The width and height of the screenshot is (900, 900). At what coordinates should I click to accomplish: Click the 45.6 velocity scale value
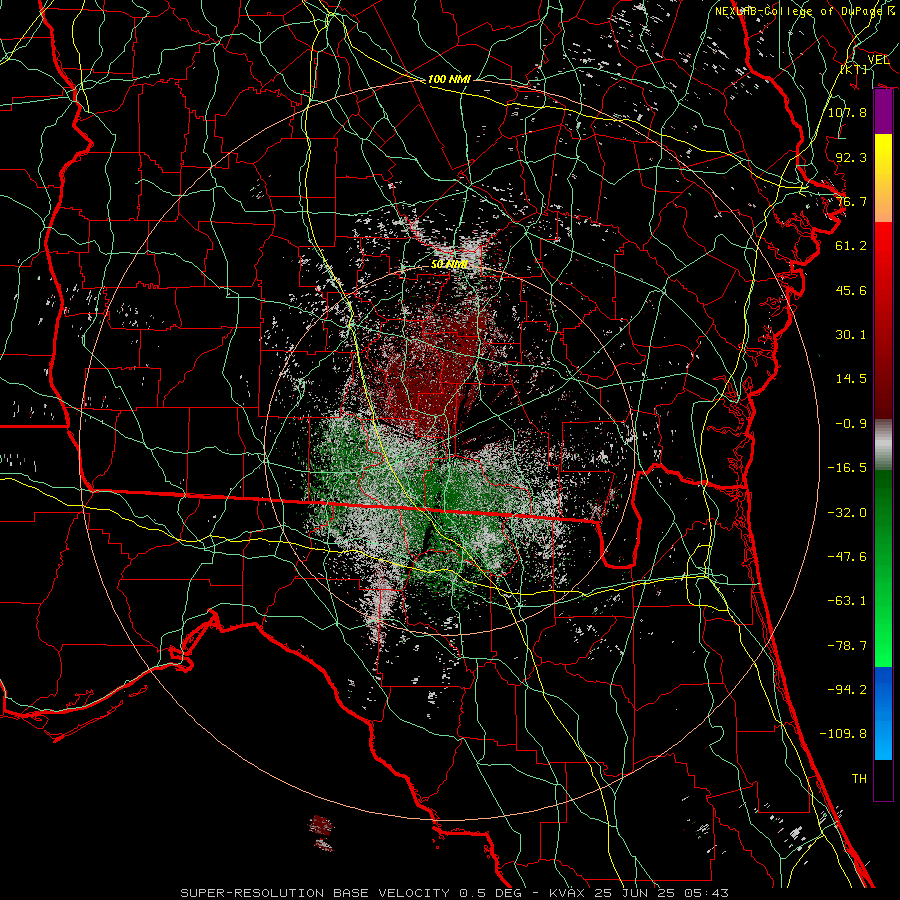(x=851, y=290)
